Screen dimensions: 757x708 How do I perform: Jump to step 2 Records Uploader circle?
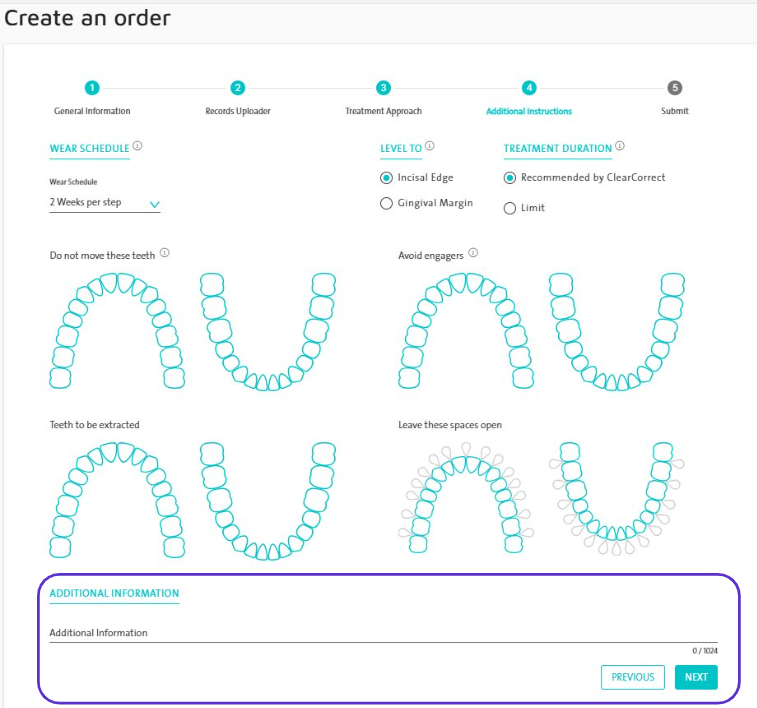coord(238,88)
